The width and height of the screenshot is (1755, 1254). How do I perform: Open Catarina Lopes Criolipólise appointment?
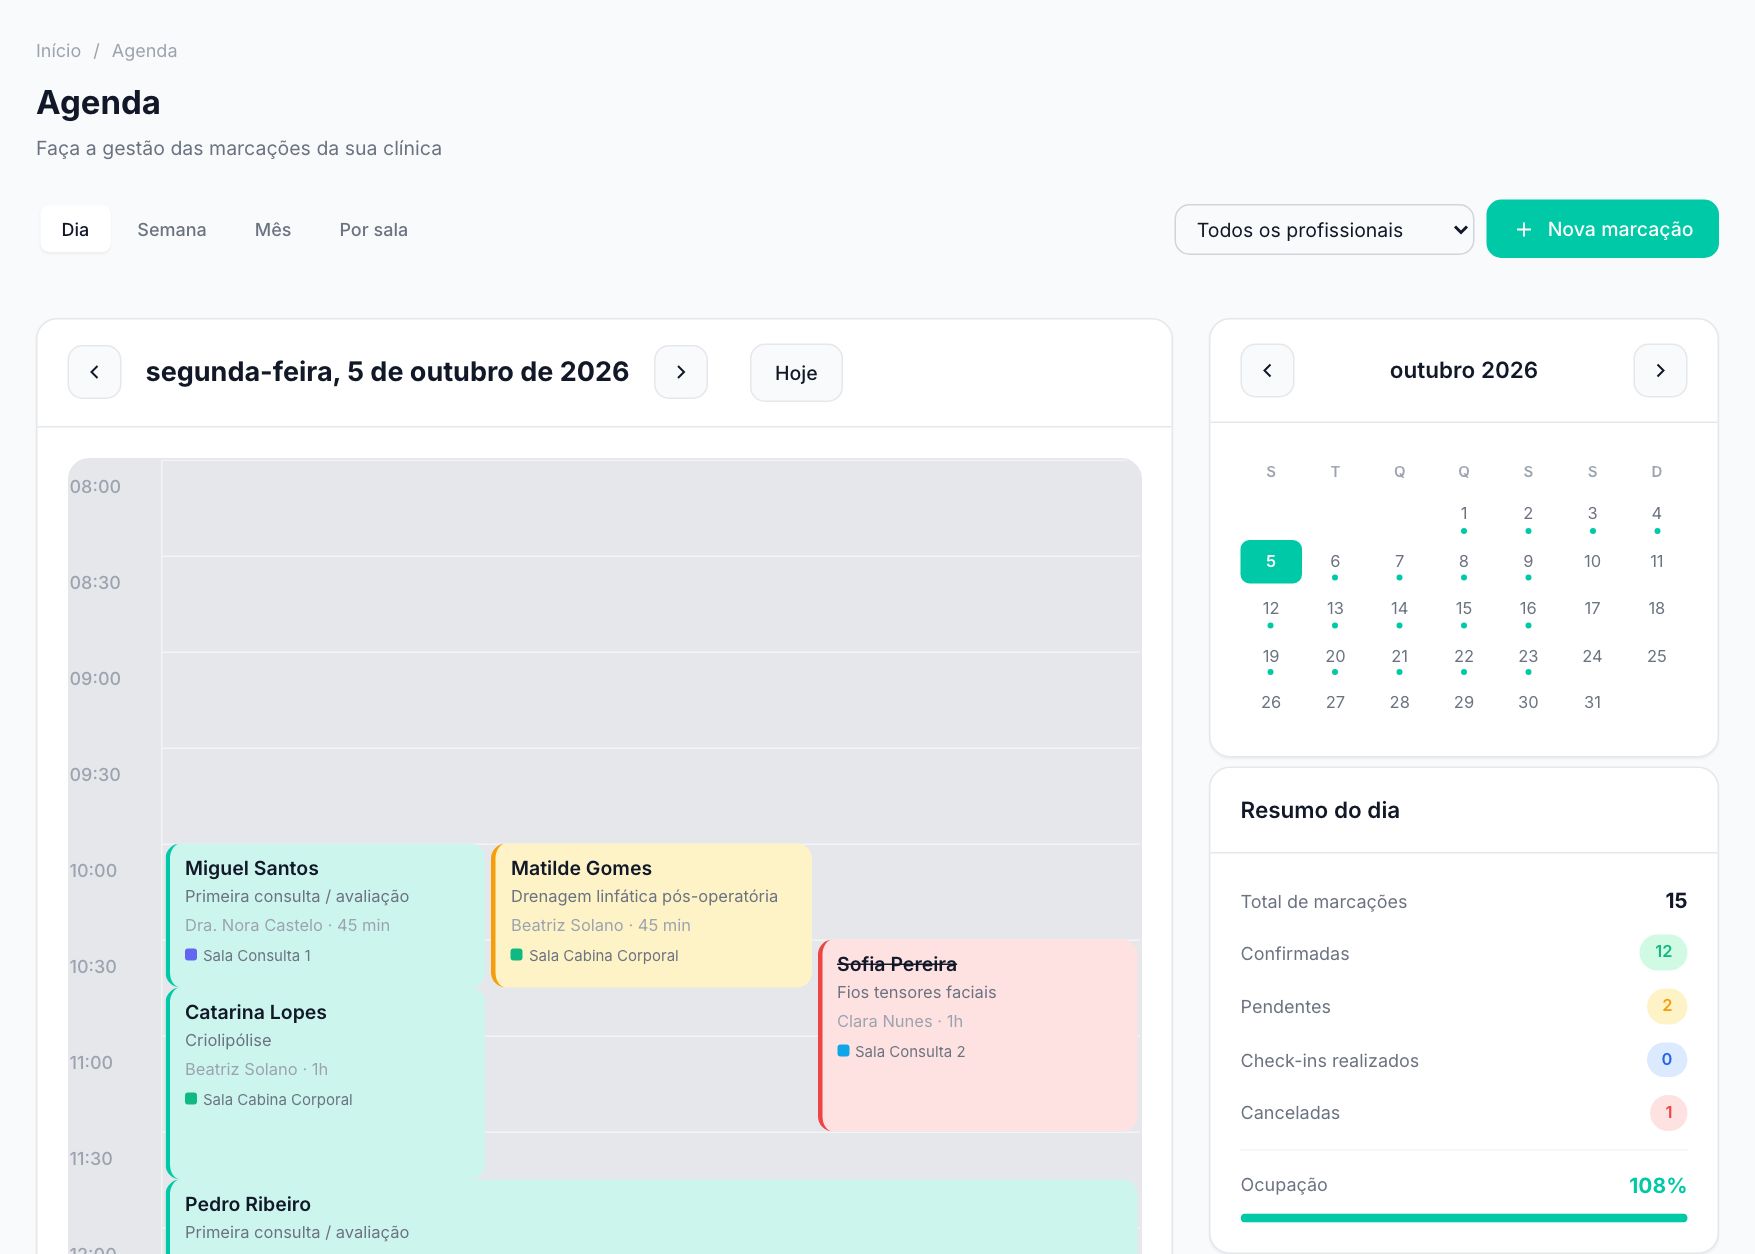pos(325,1083)
